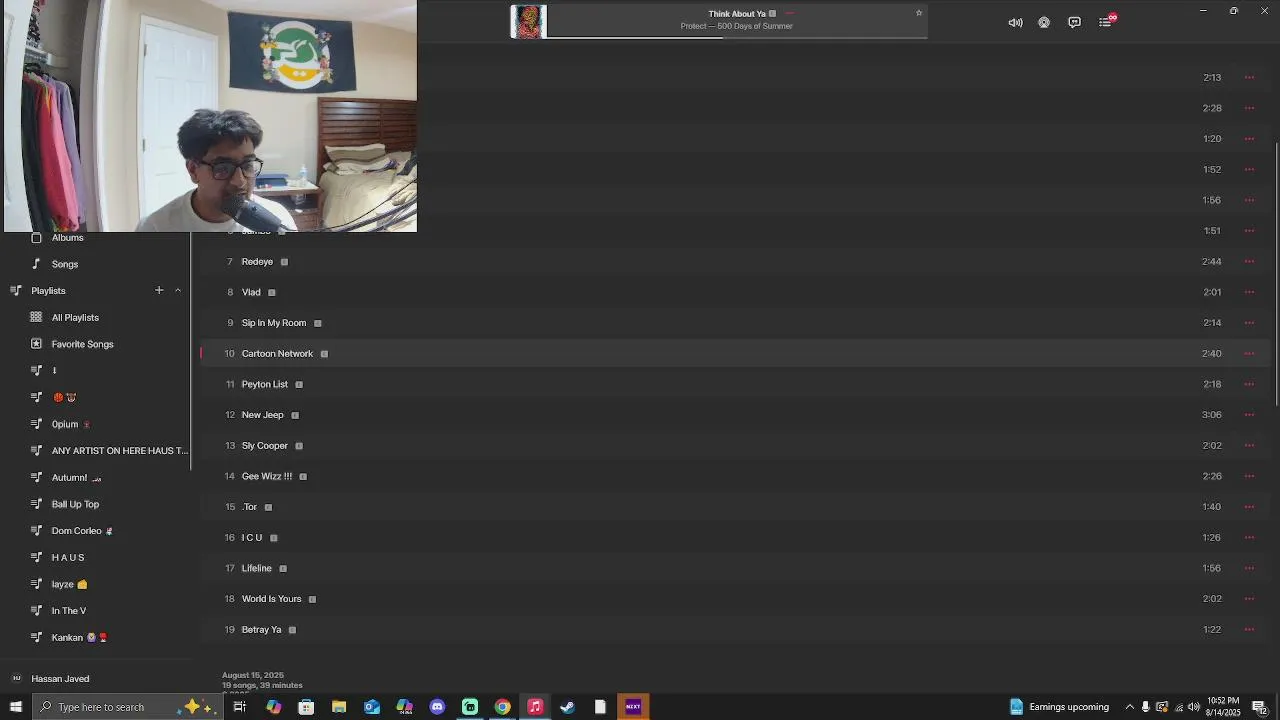Select the Vlad track

(735, 292)
